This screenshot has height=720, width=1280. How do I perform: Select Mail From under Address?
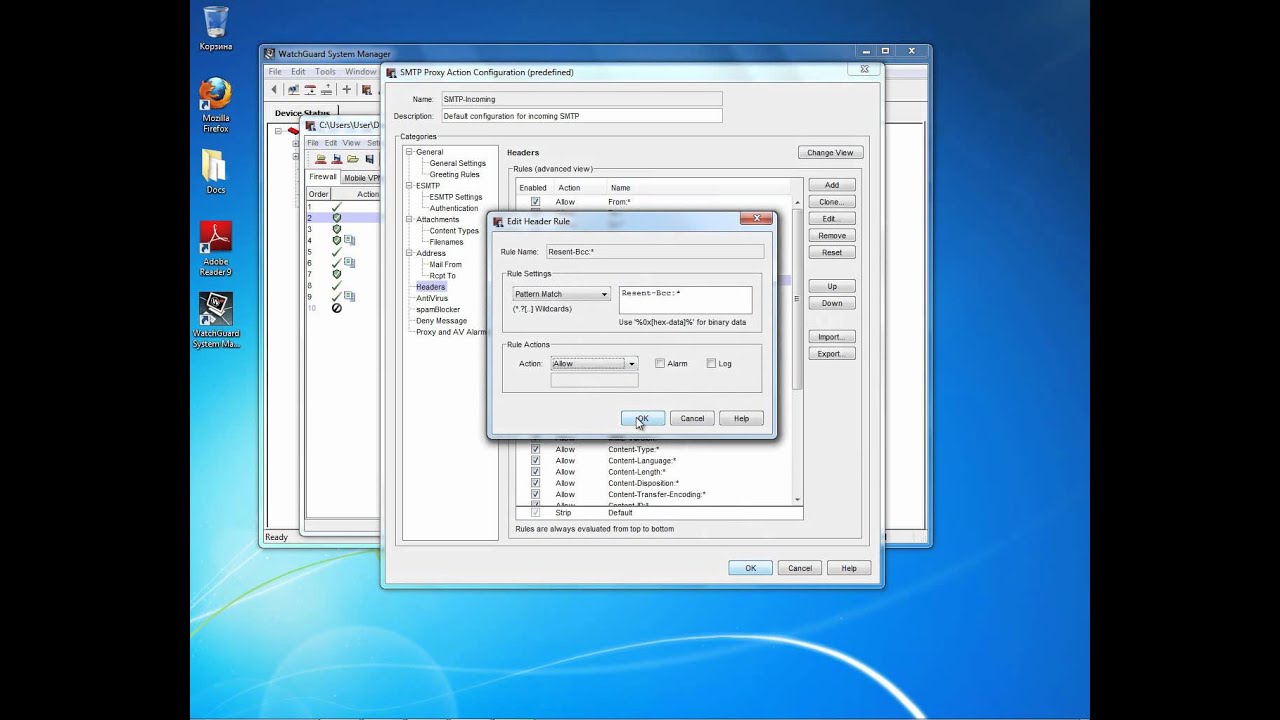click(x=445, y=265)
